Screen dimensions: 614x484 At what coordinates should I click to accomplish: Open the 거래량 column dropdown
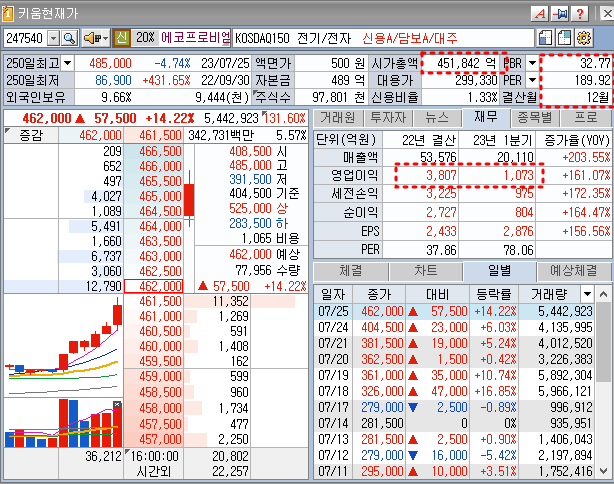(x=587, y=294)
